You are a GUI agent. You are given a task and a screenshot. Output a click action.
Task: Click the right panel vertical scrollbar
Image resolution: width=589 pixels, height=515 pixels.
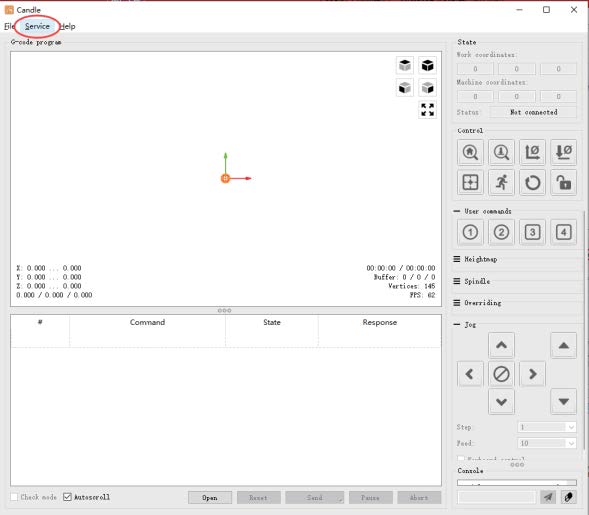point(584,331)
